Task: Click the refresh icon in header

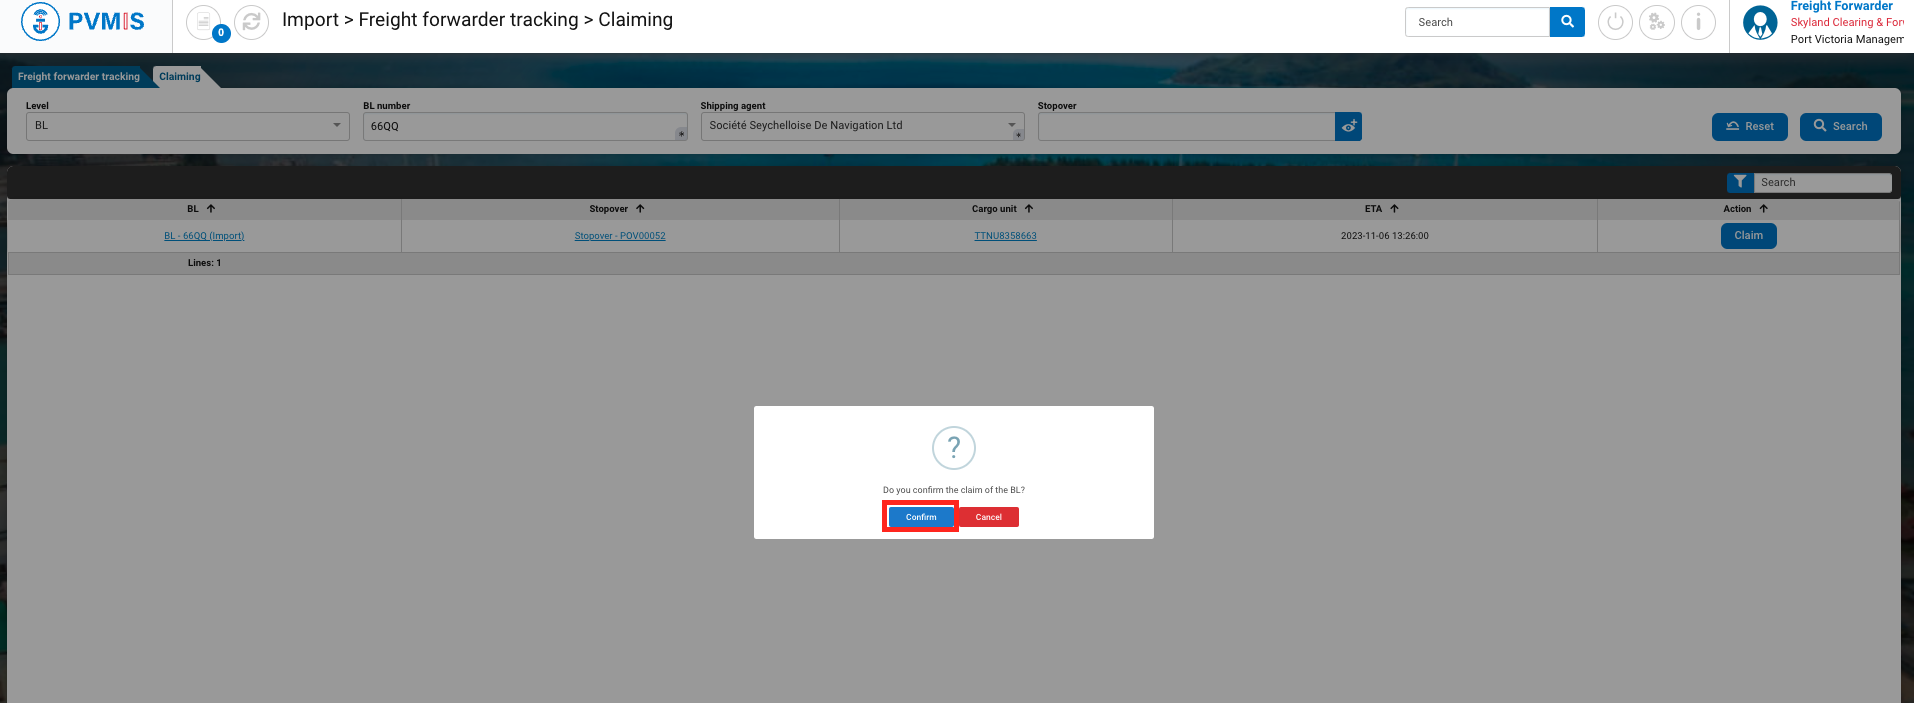Action: click(252, 22)
